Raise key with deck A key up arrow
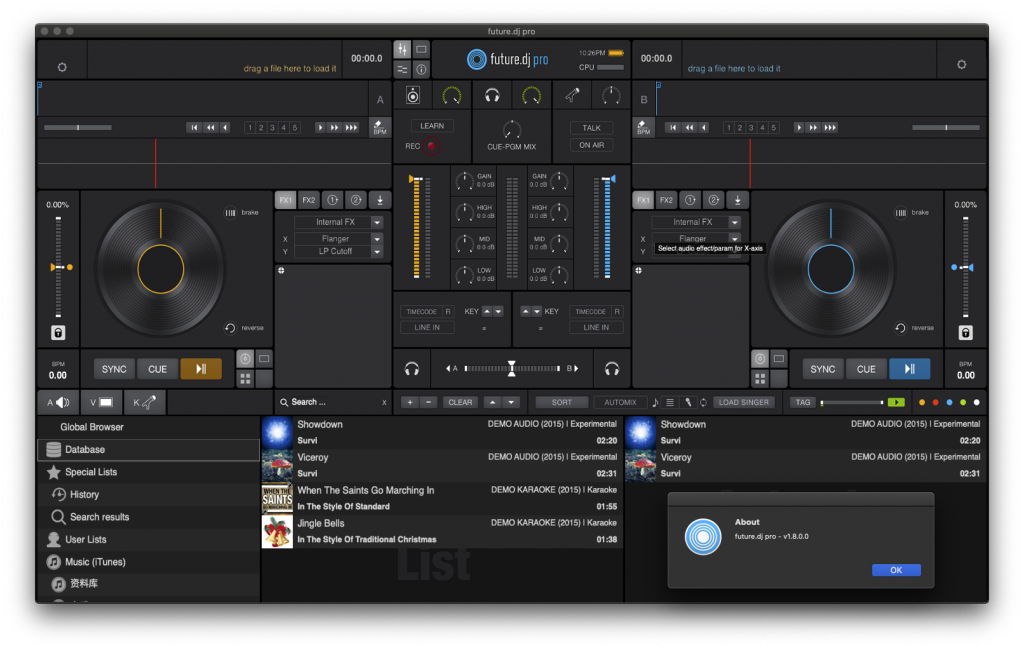Screen dimensions: 1024x650 pos(487,312)
